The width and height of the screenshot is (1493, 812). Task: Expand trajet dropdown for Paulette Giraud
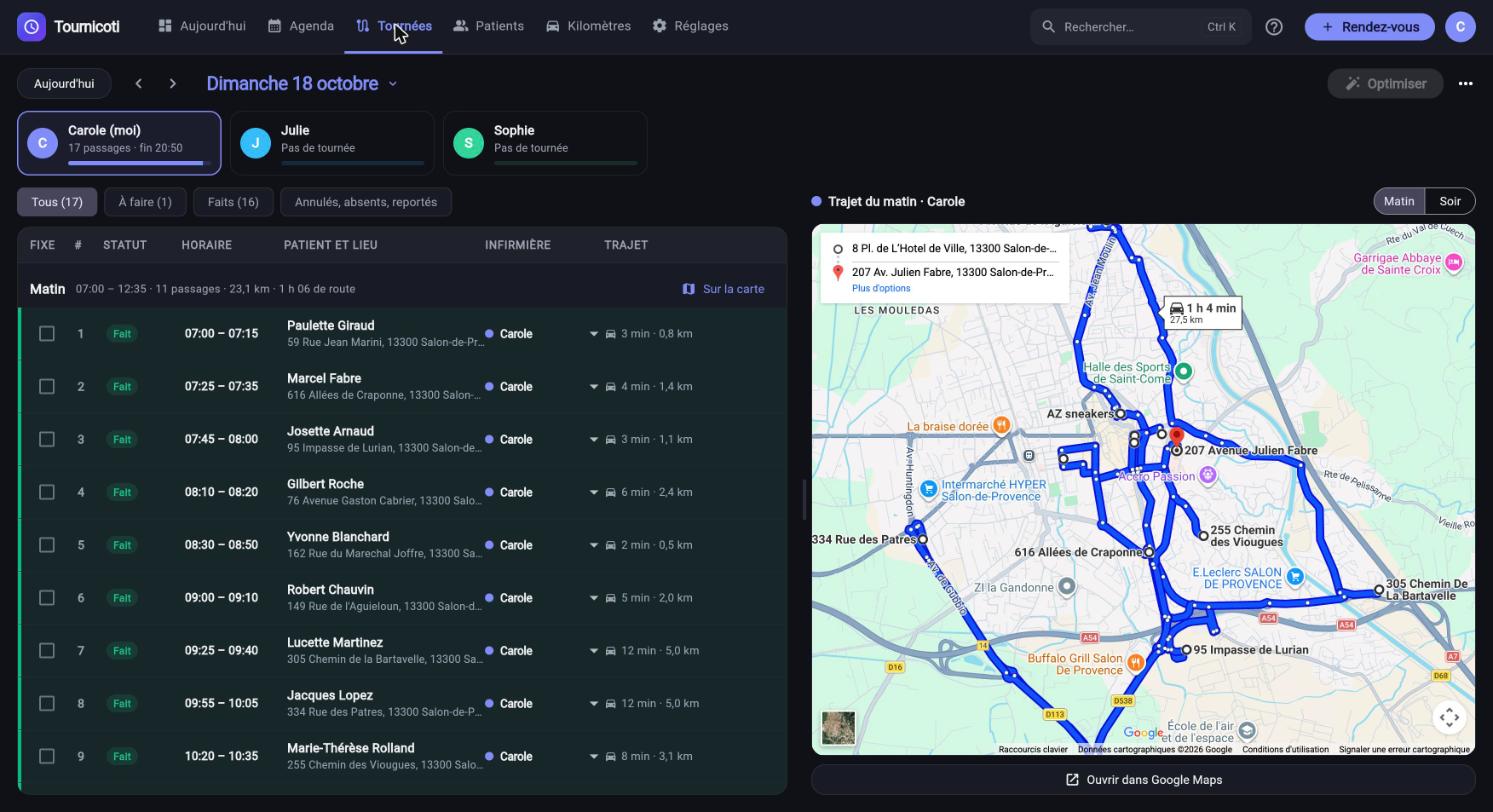click(x=593, y=334)
